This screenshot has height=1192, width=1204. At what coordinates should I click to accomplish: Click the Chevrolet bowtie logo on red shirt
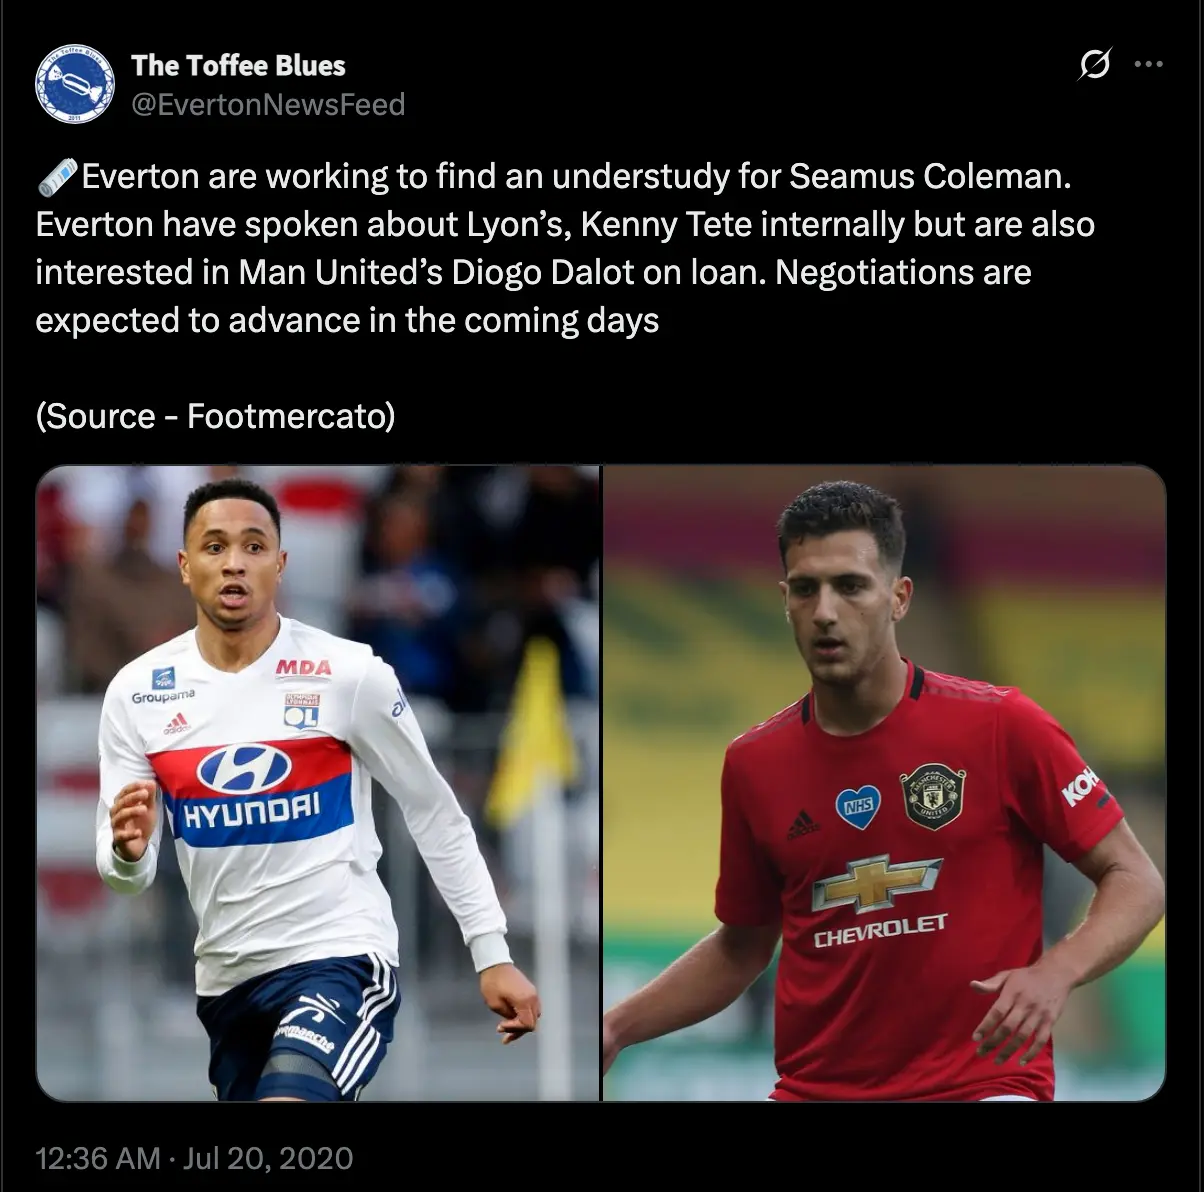876,882
